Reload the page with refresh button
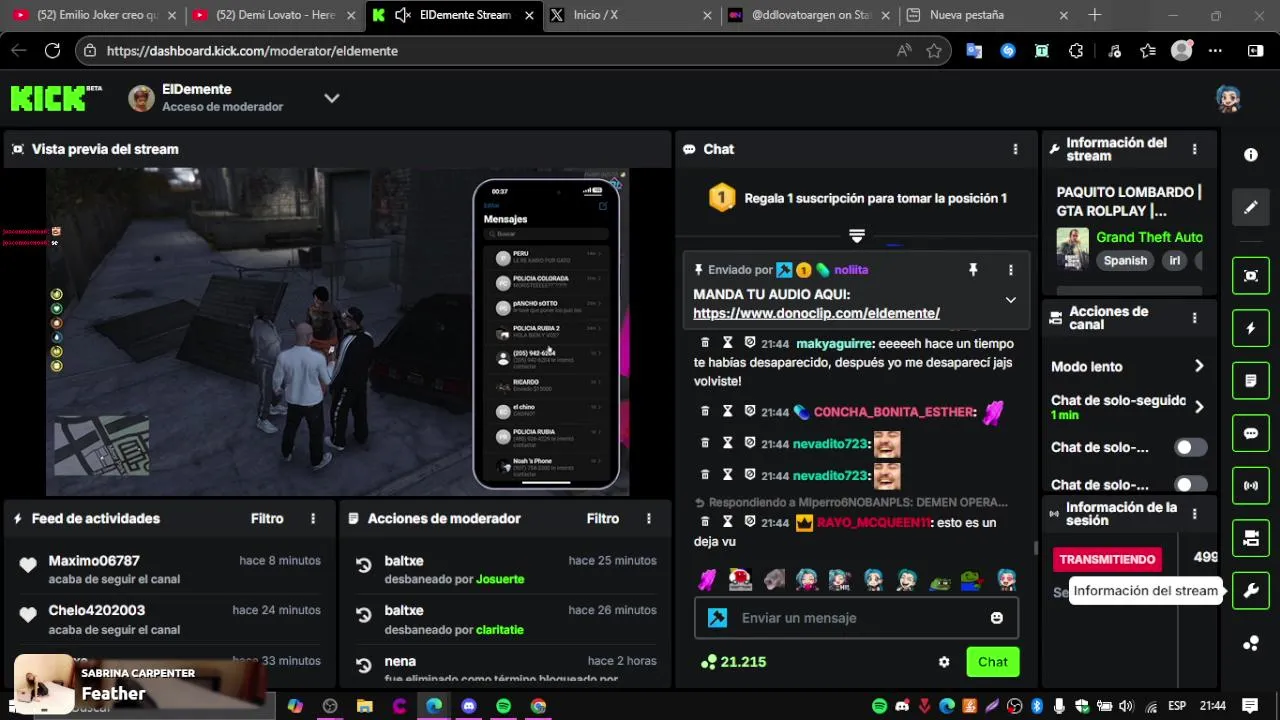The height and width of the screenshot is (720, 1280). tap(53, 51)
